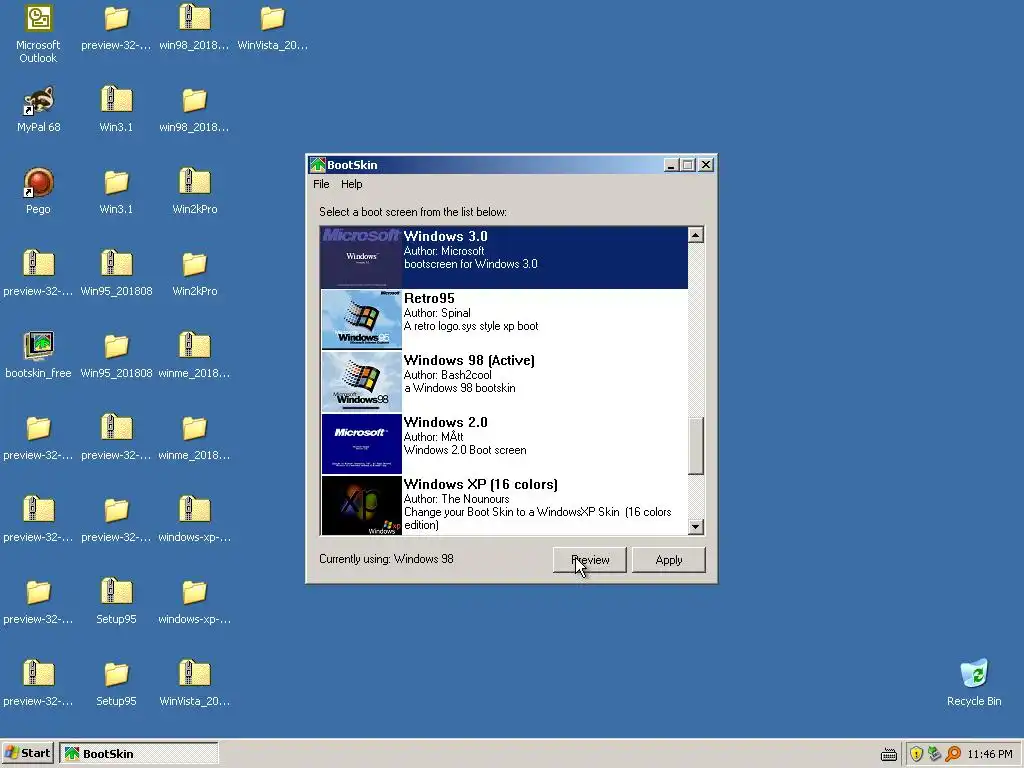Click the "Windows 98 (Active)" list title
The width and height of the screenshot is (1024, 768).
(x=469, y=360)
